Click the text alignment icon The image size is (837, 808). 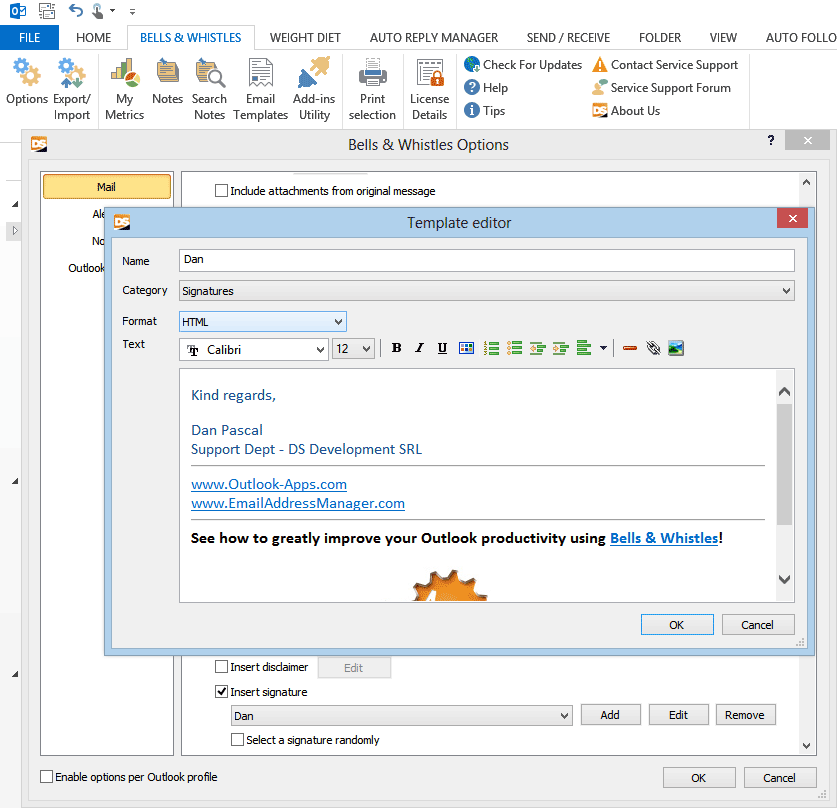[x=583, y=348]
